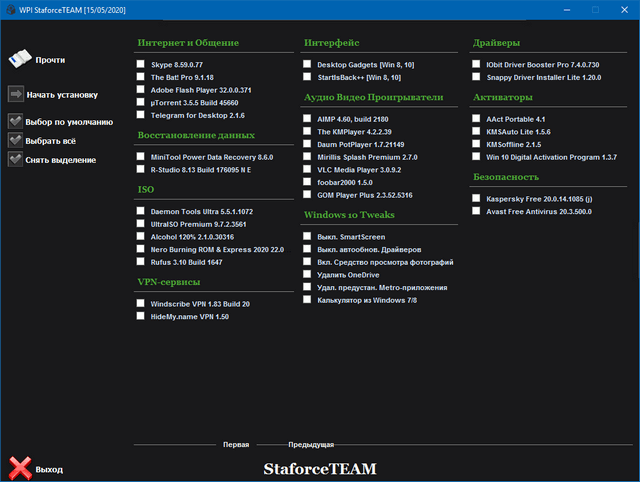The width and height of the screenshot is (640, 482).
Task: Select Alcohol 120% checkbox
Action: pos(140,236)
